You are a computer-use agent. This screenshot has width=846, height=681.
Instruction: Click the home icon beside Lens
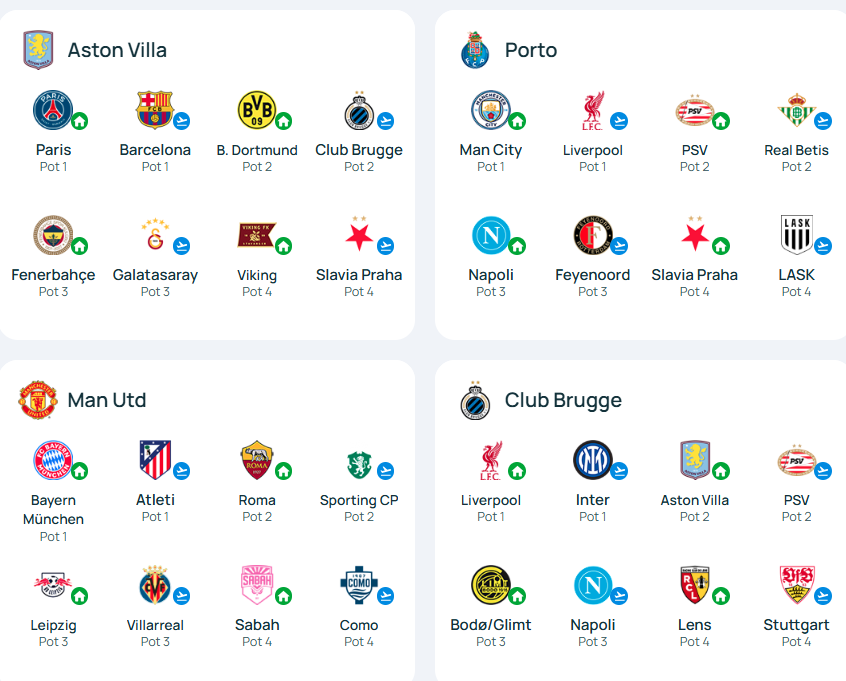click(x=721, y=596)
